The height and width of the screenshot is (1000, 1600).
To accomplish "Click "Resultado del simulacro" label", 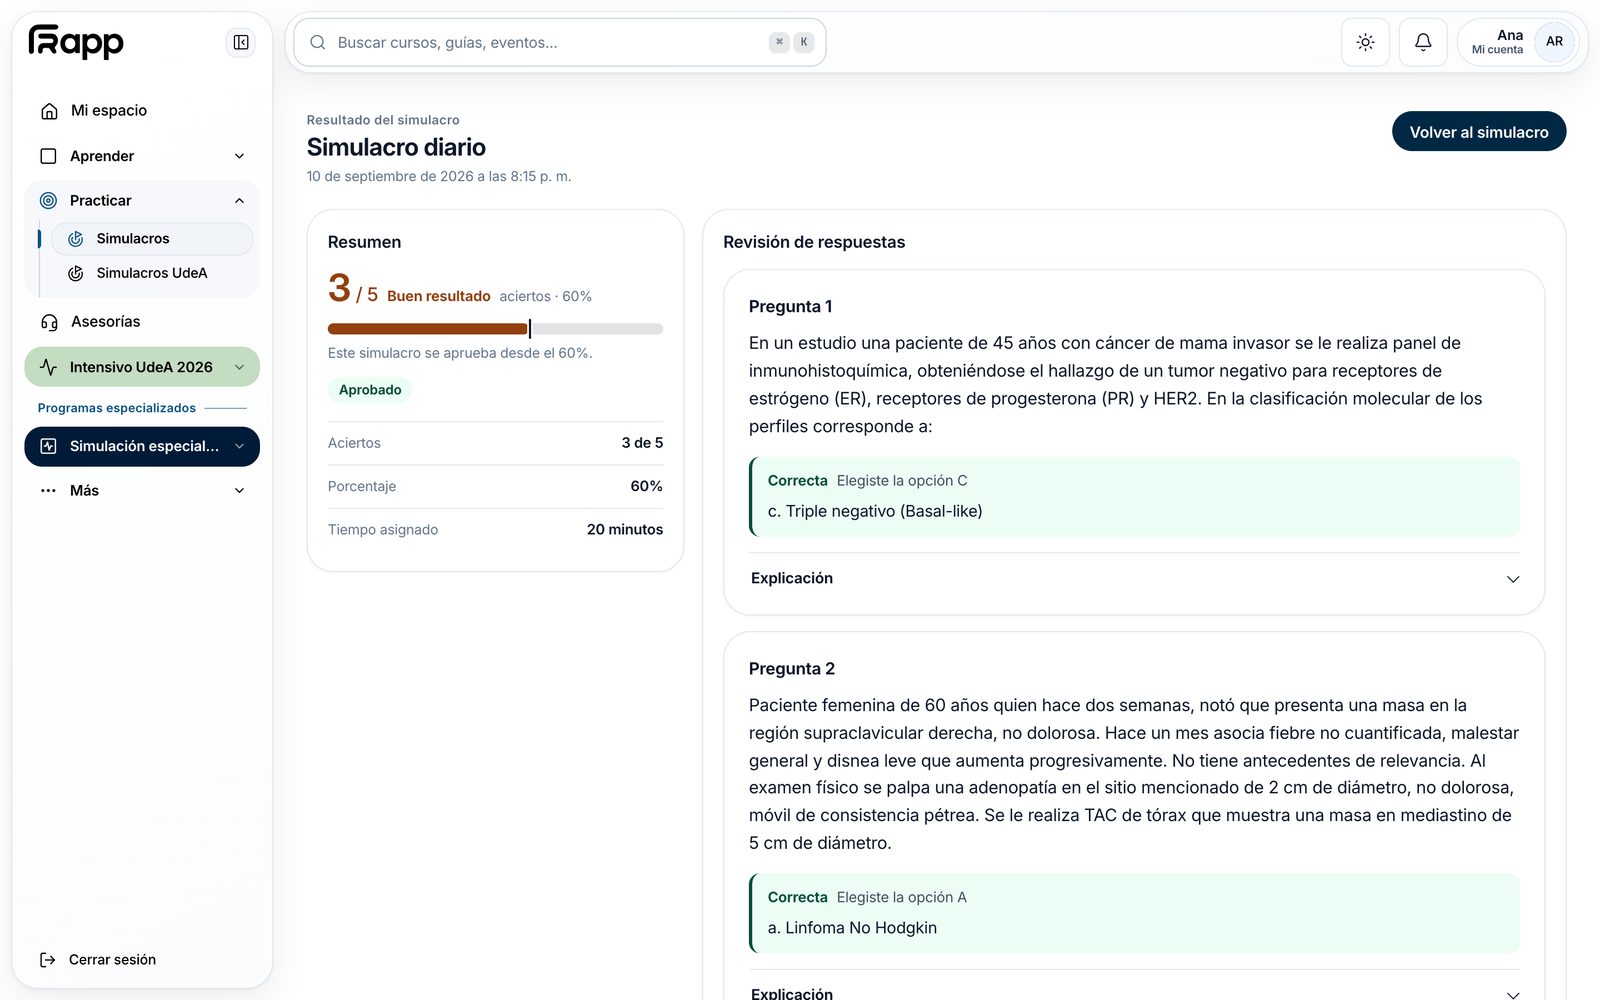I will tap(383, 120).
